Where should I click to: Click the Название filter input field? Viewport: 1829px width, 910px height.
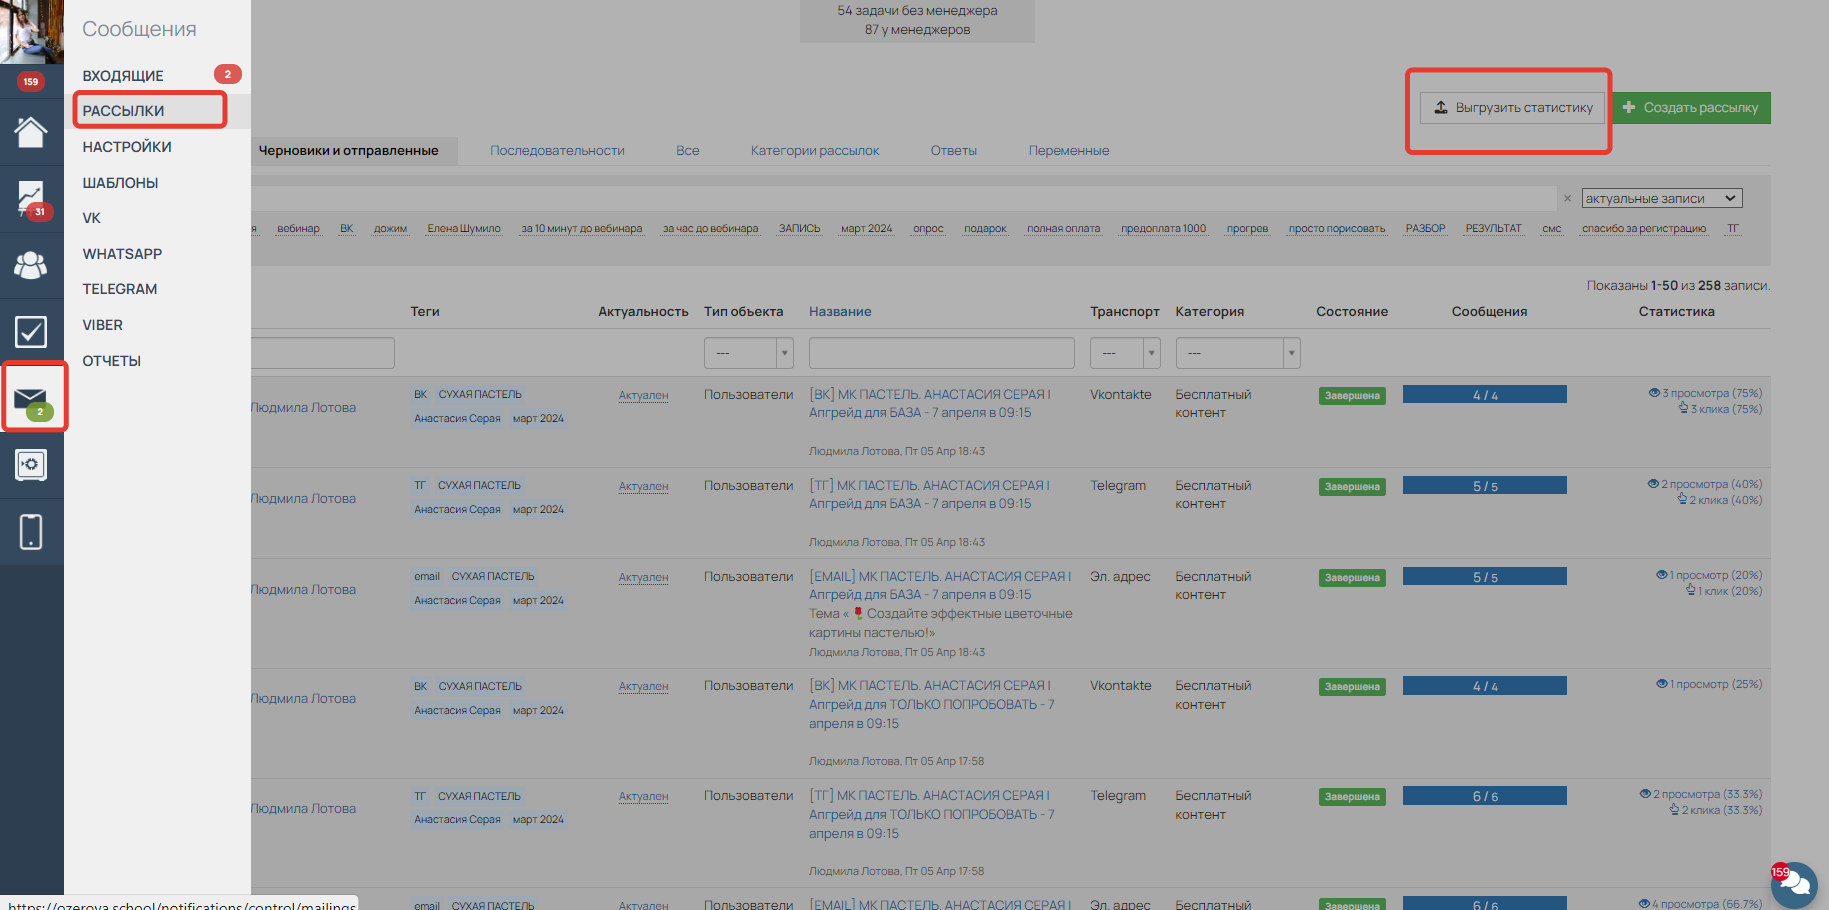[941, 353]
